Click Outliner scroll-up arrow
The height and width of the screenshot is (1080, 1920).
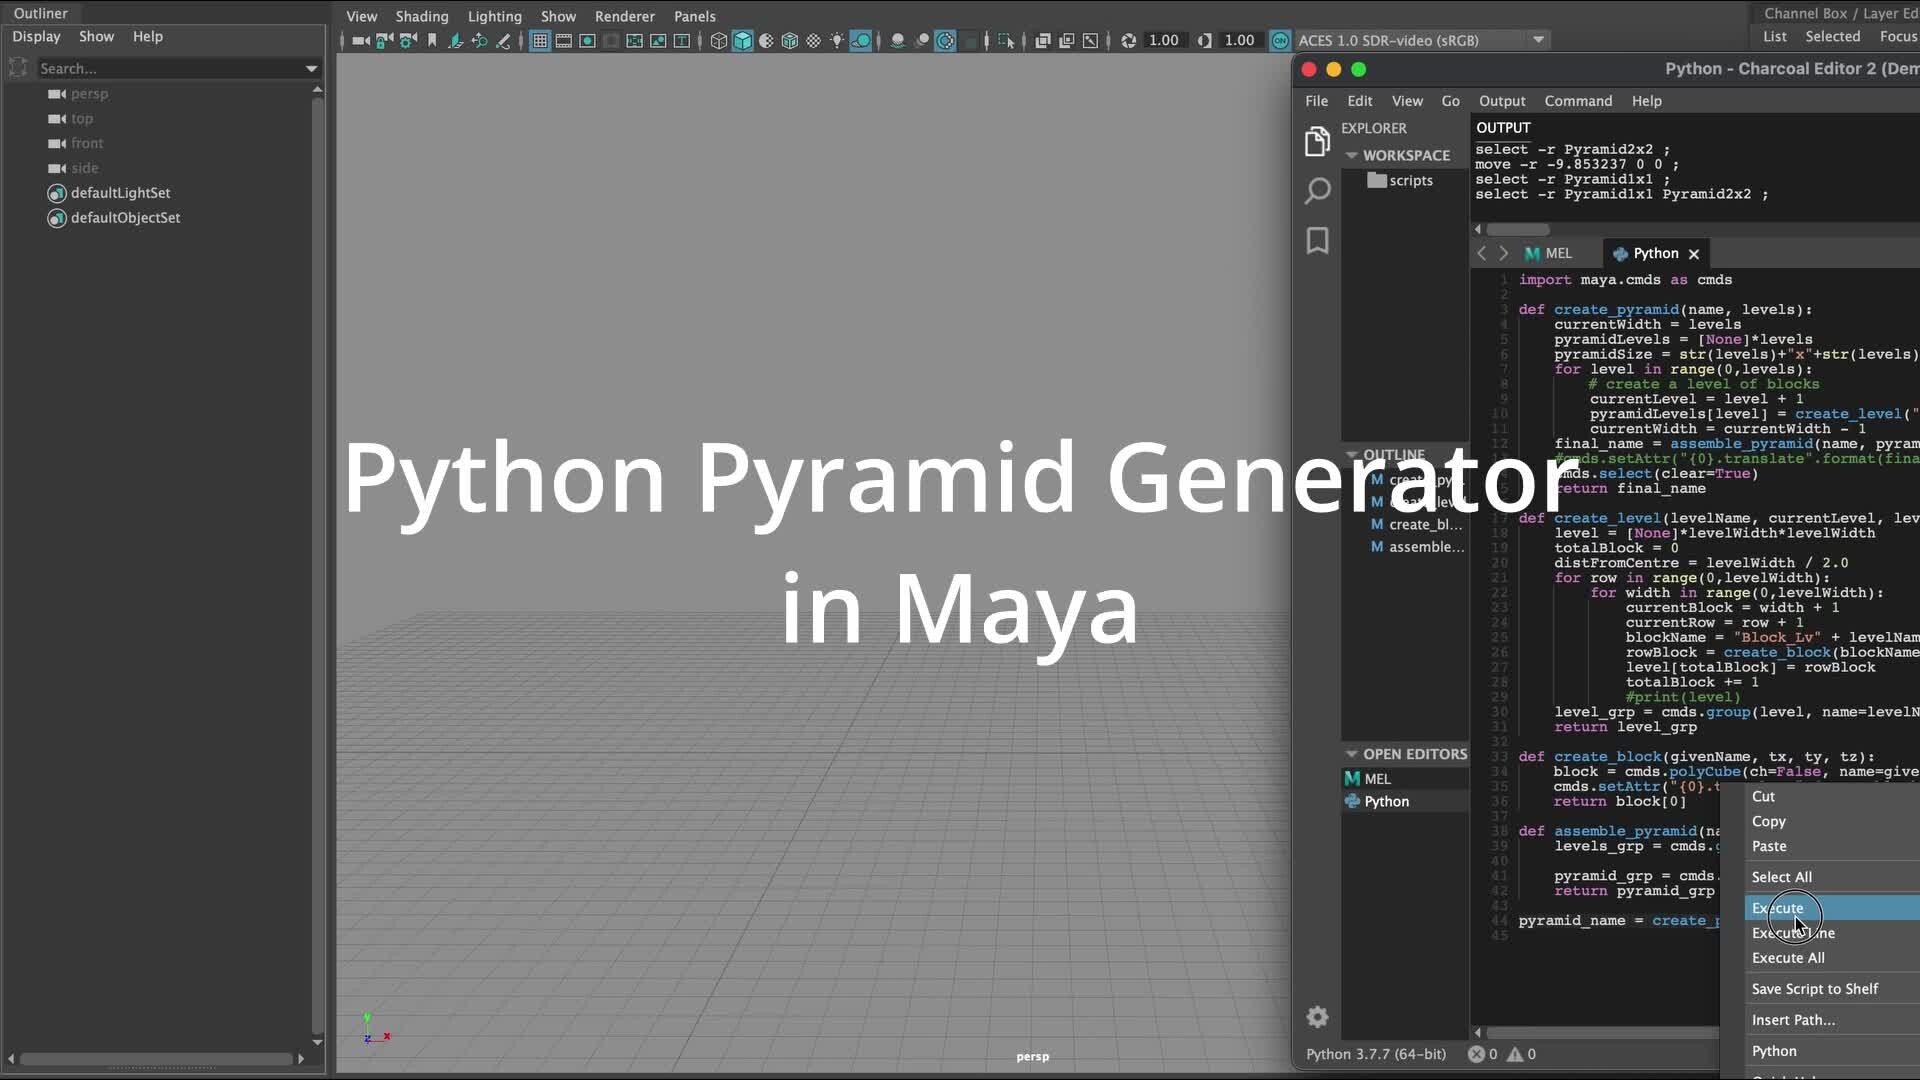click(317, 90)
